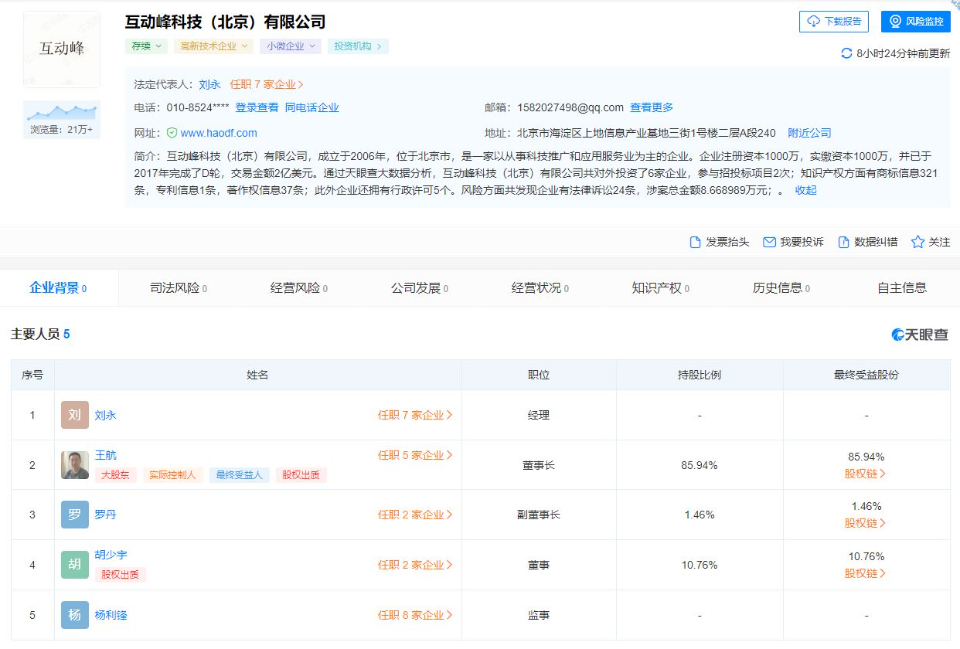960x649 pixels.
Task: Switch to the 知识产权 tab
Action: pos(661,288)
